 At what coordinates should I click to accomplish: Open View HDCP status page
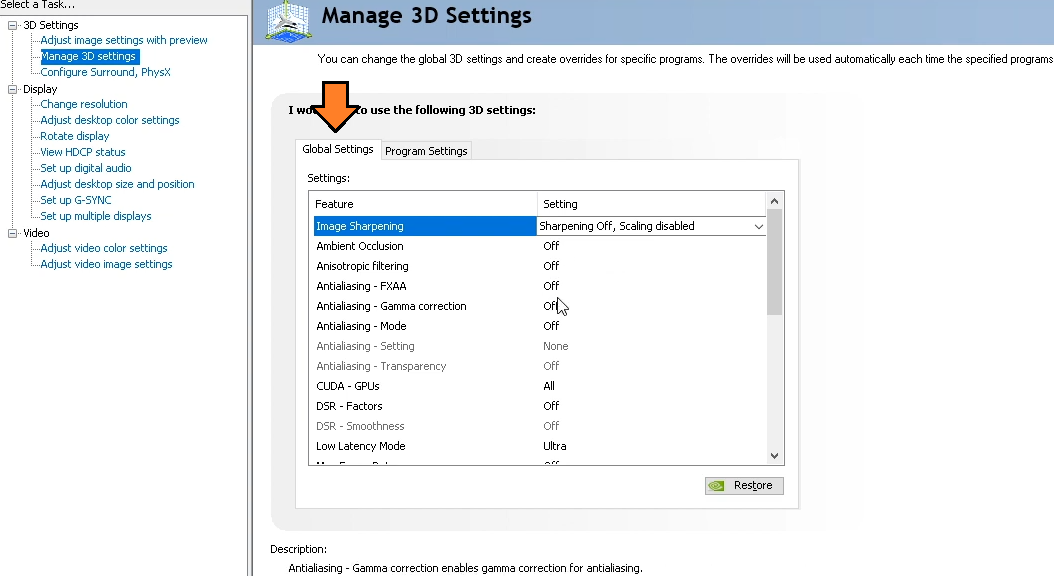pos(83,153)
